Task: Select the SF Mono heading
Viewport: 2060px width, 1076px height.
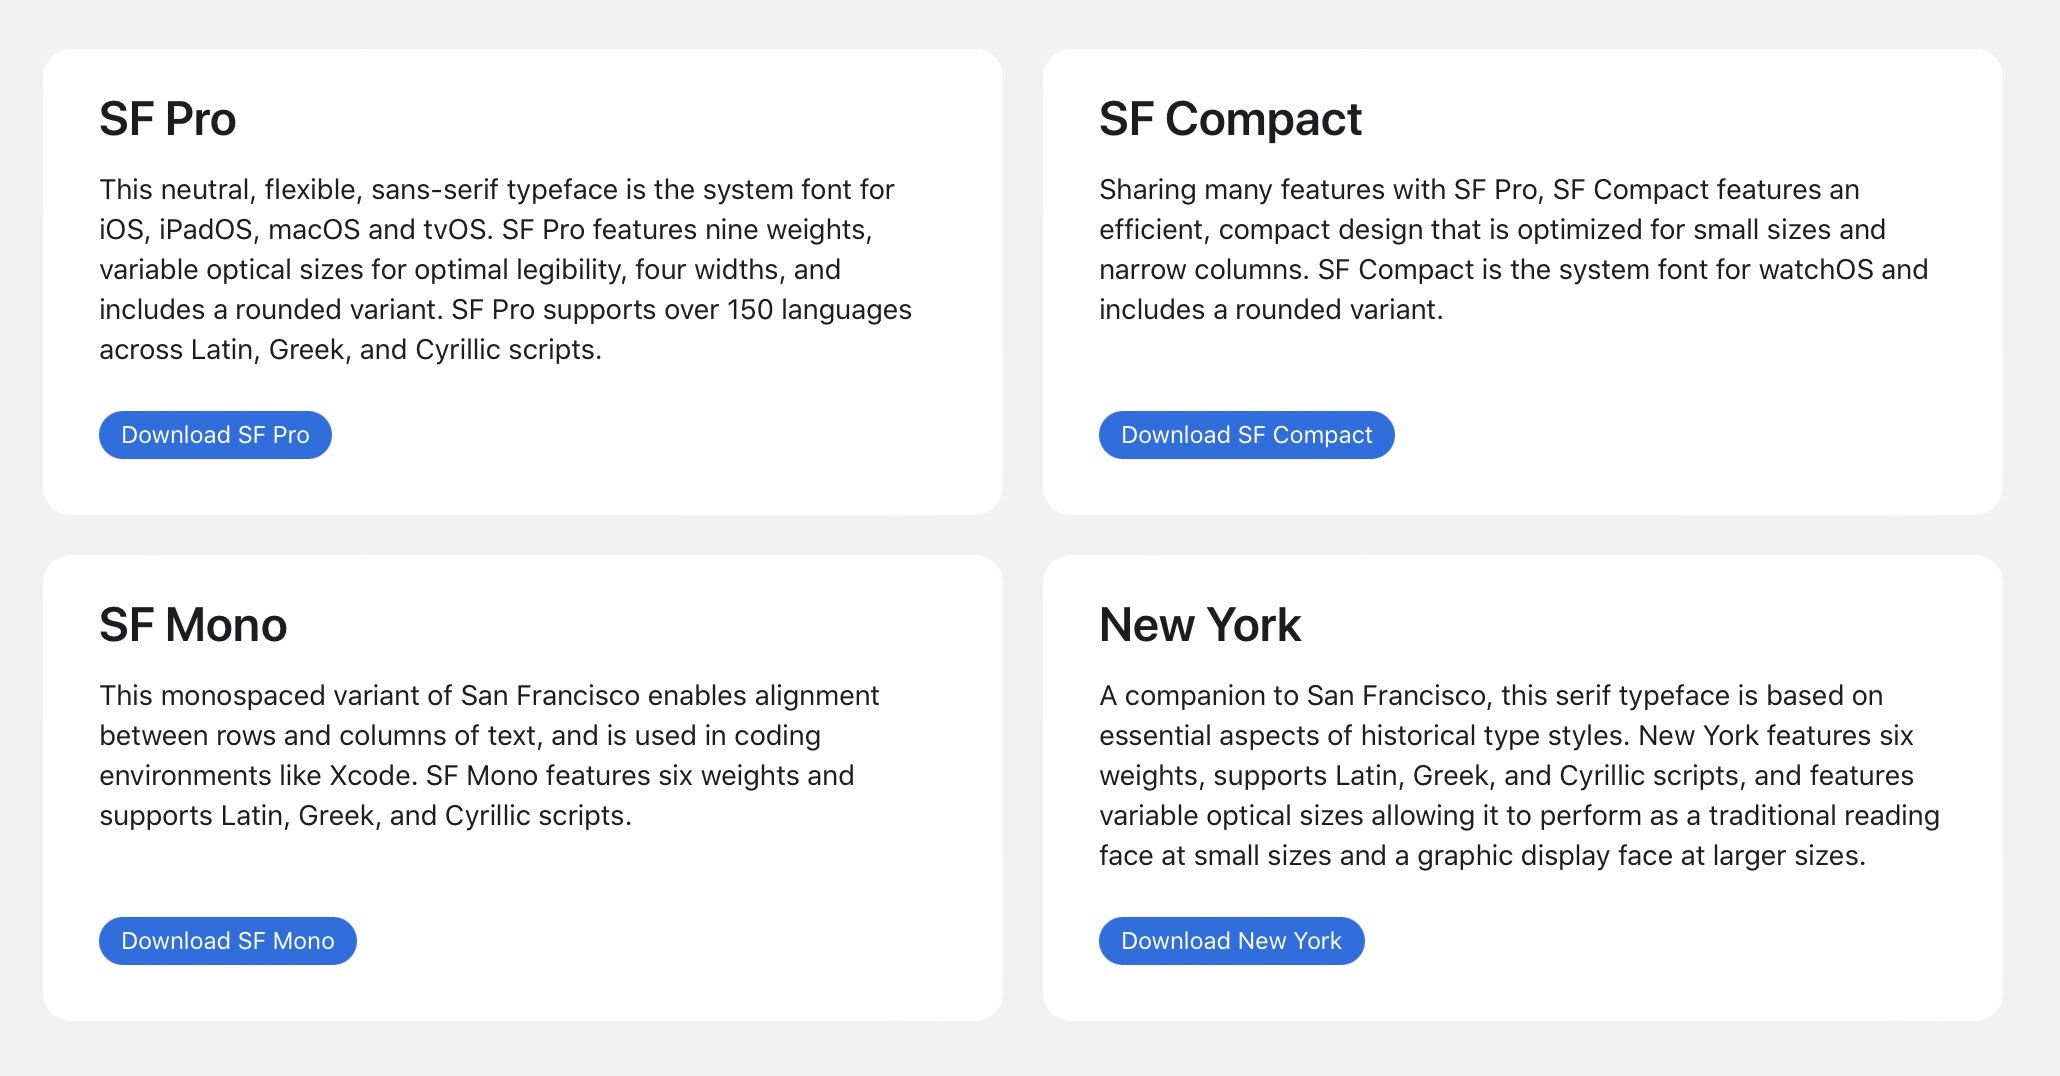Action: [x=192, y=624]
